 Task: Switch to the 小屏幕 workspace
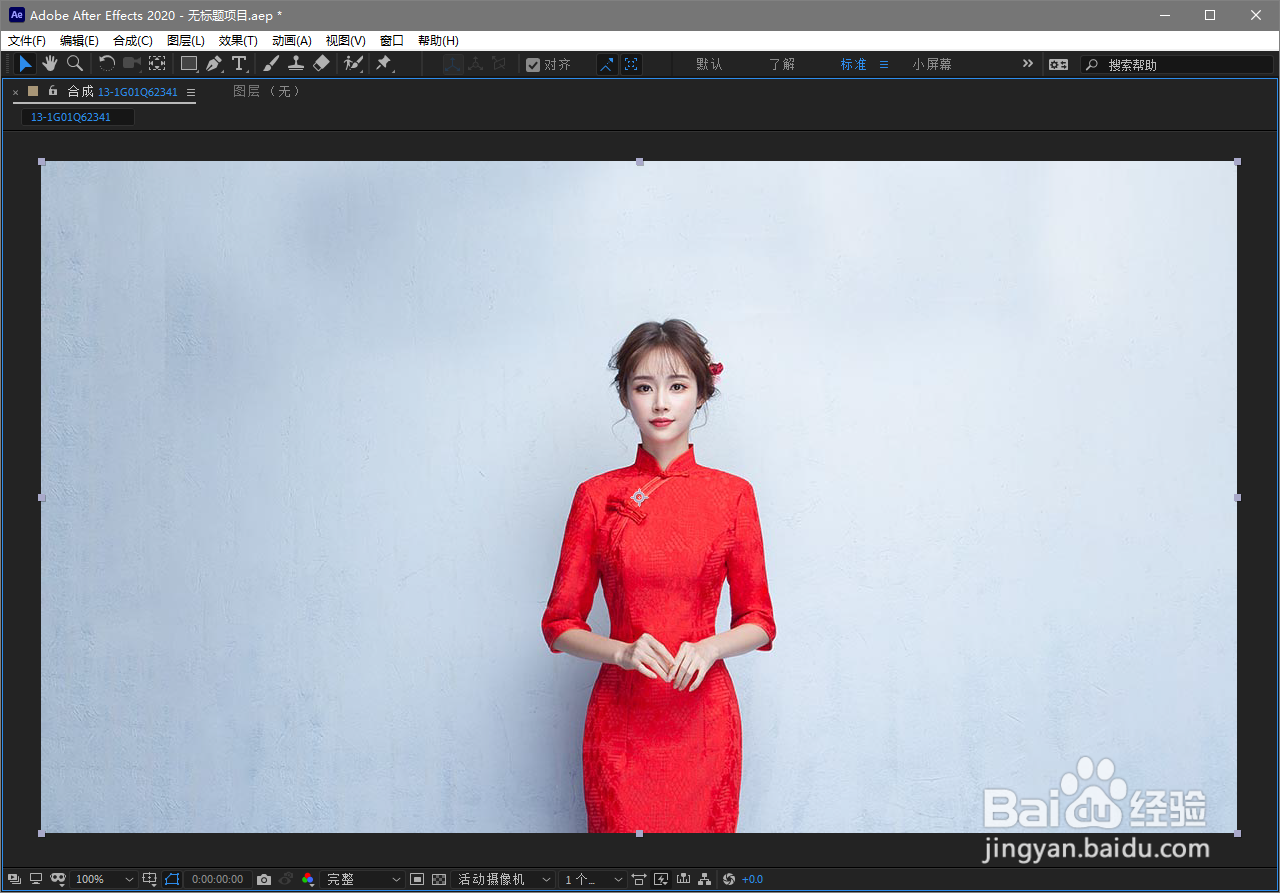click(932, 64)
